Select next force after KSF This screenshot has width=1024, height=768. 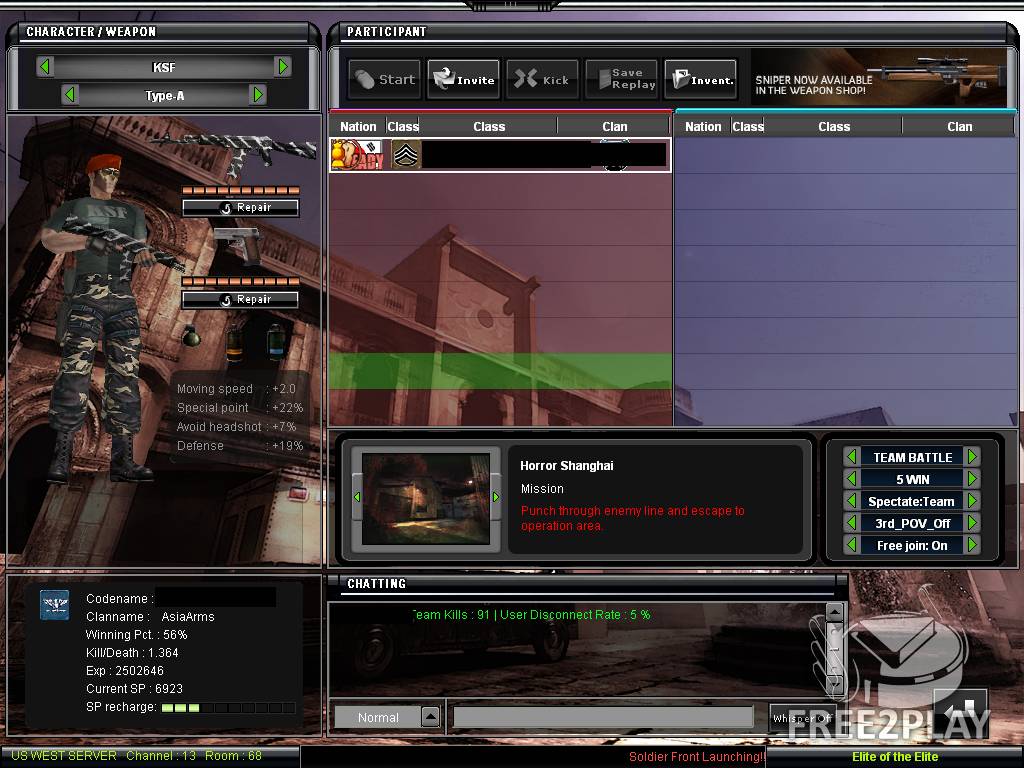point(283,67)
